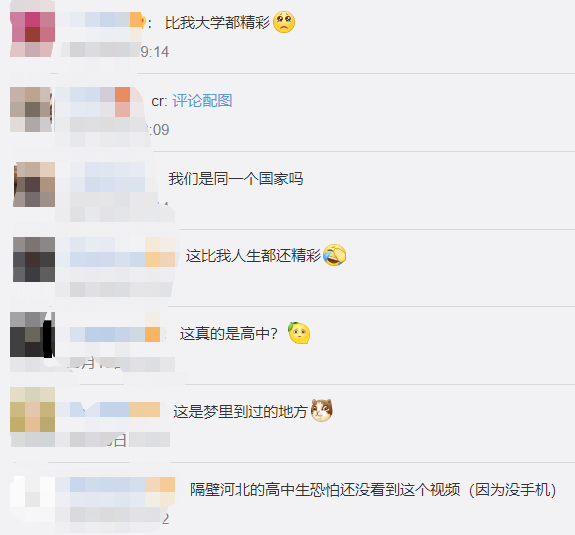Open avatar of 我们是同一个国家吗 commenter

coord(34,184)
